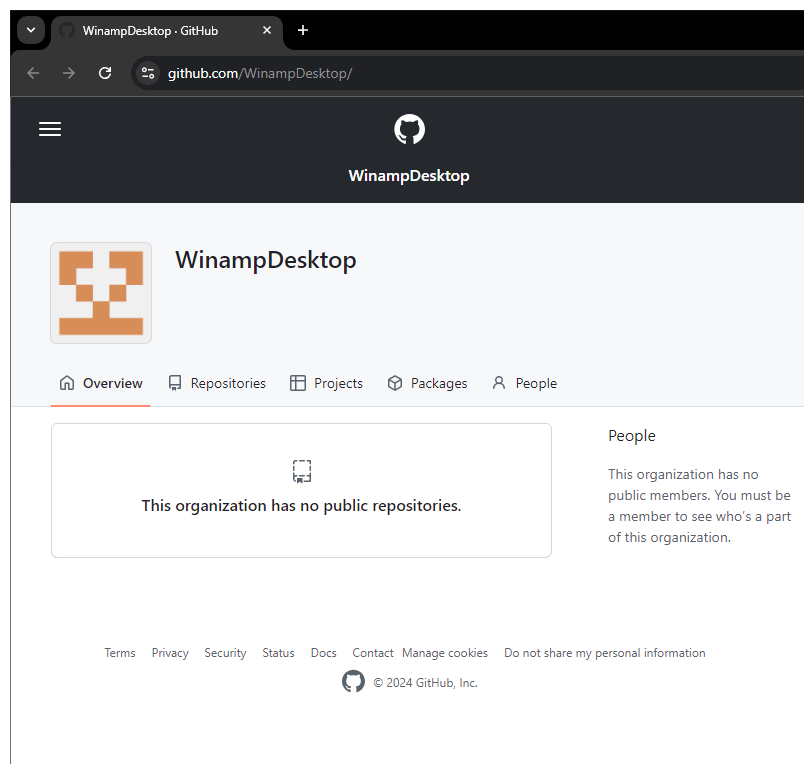Open the Repositories tab book icon

pyautogui.click(x=174, y=382)
